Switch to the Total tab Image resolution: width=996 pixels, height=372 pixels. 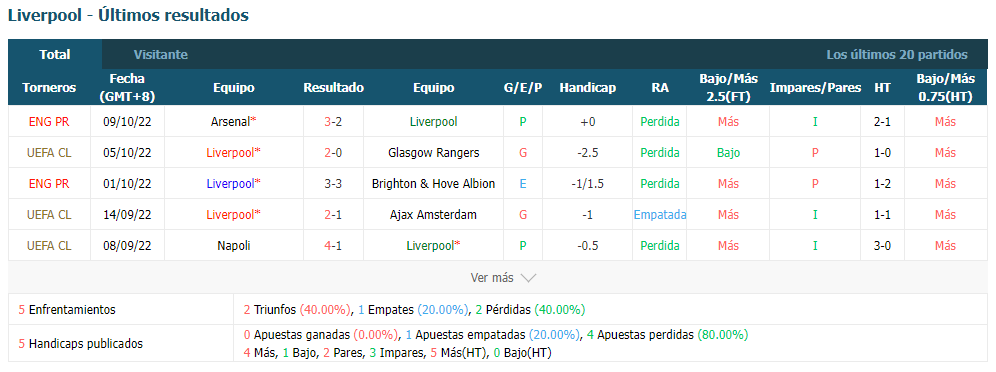55,55
